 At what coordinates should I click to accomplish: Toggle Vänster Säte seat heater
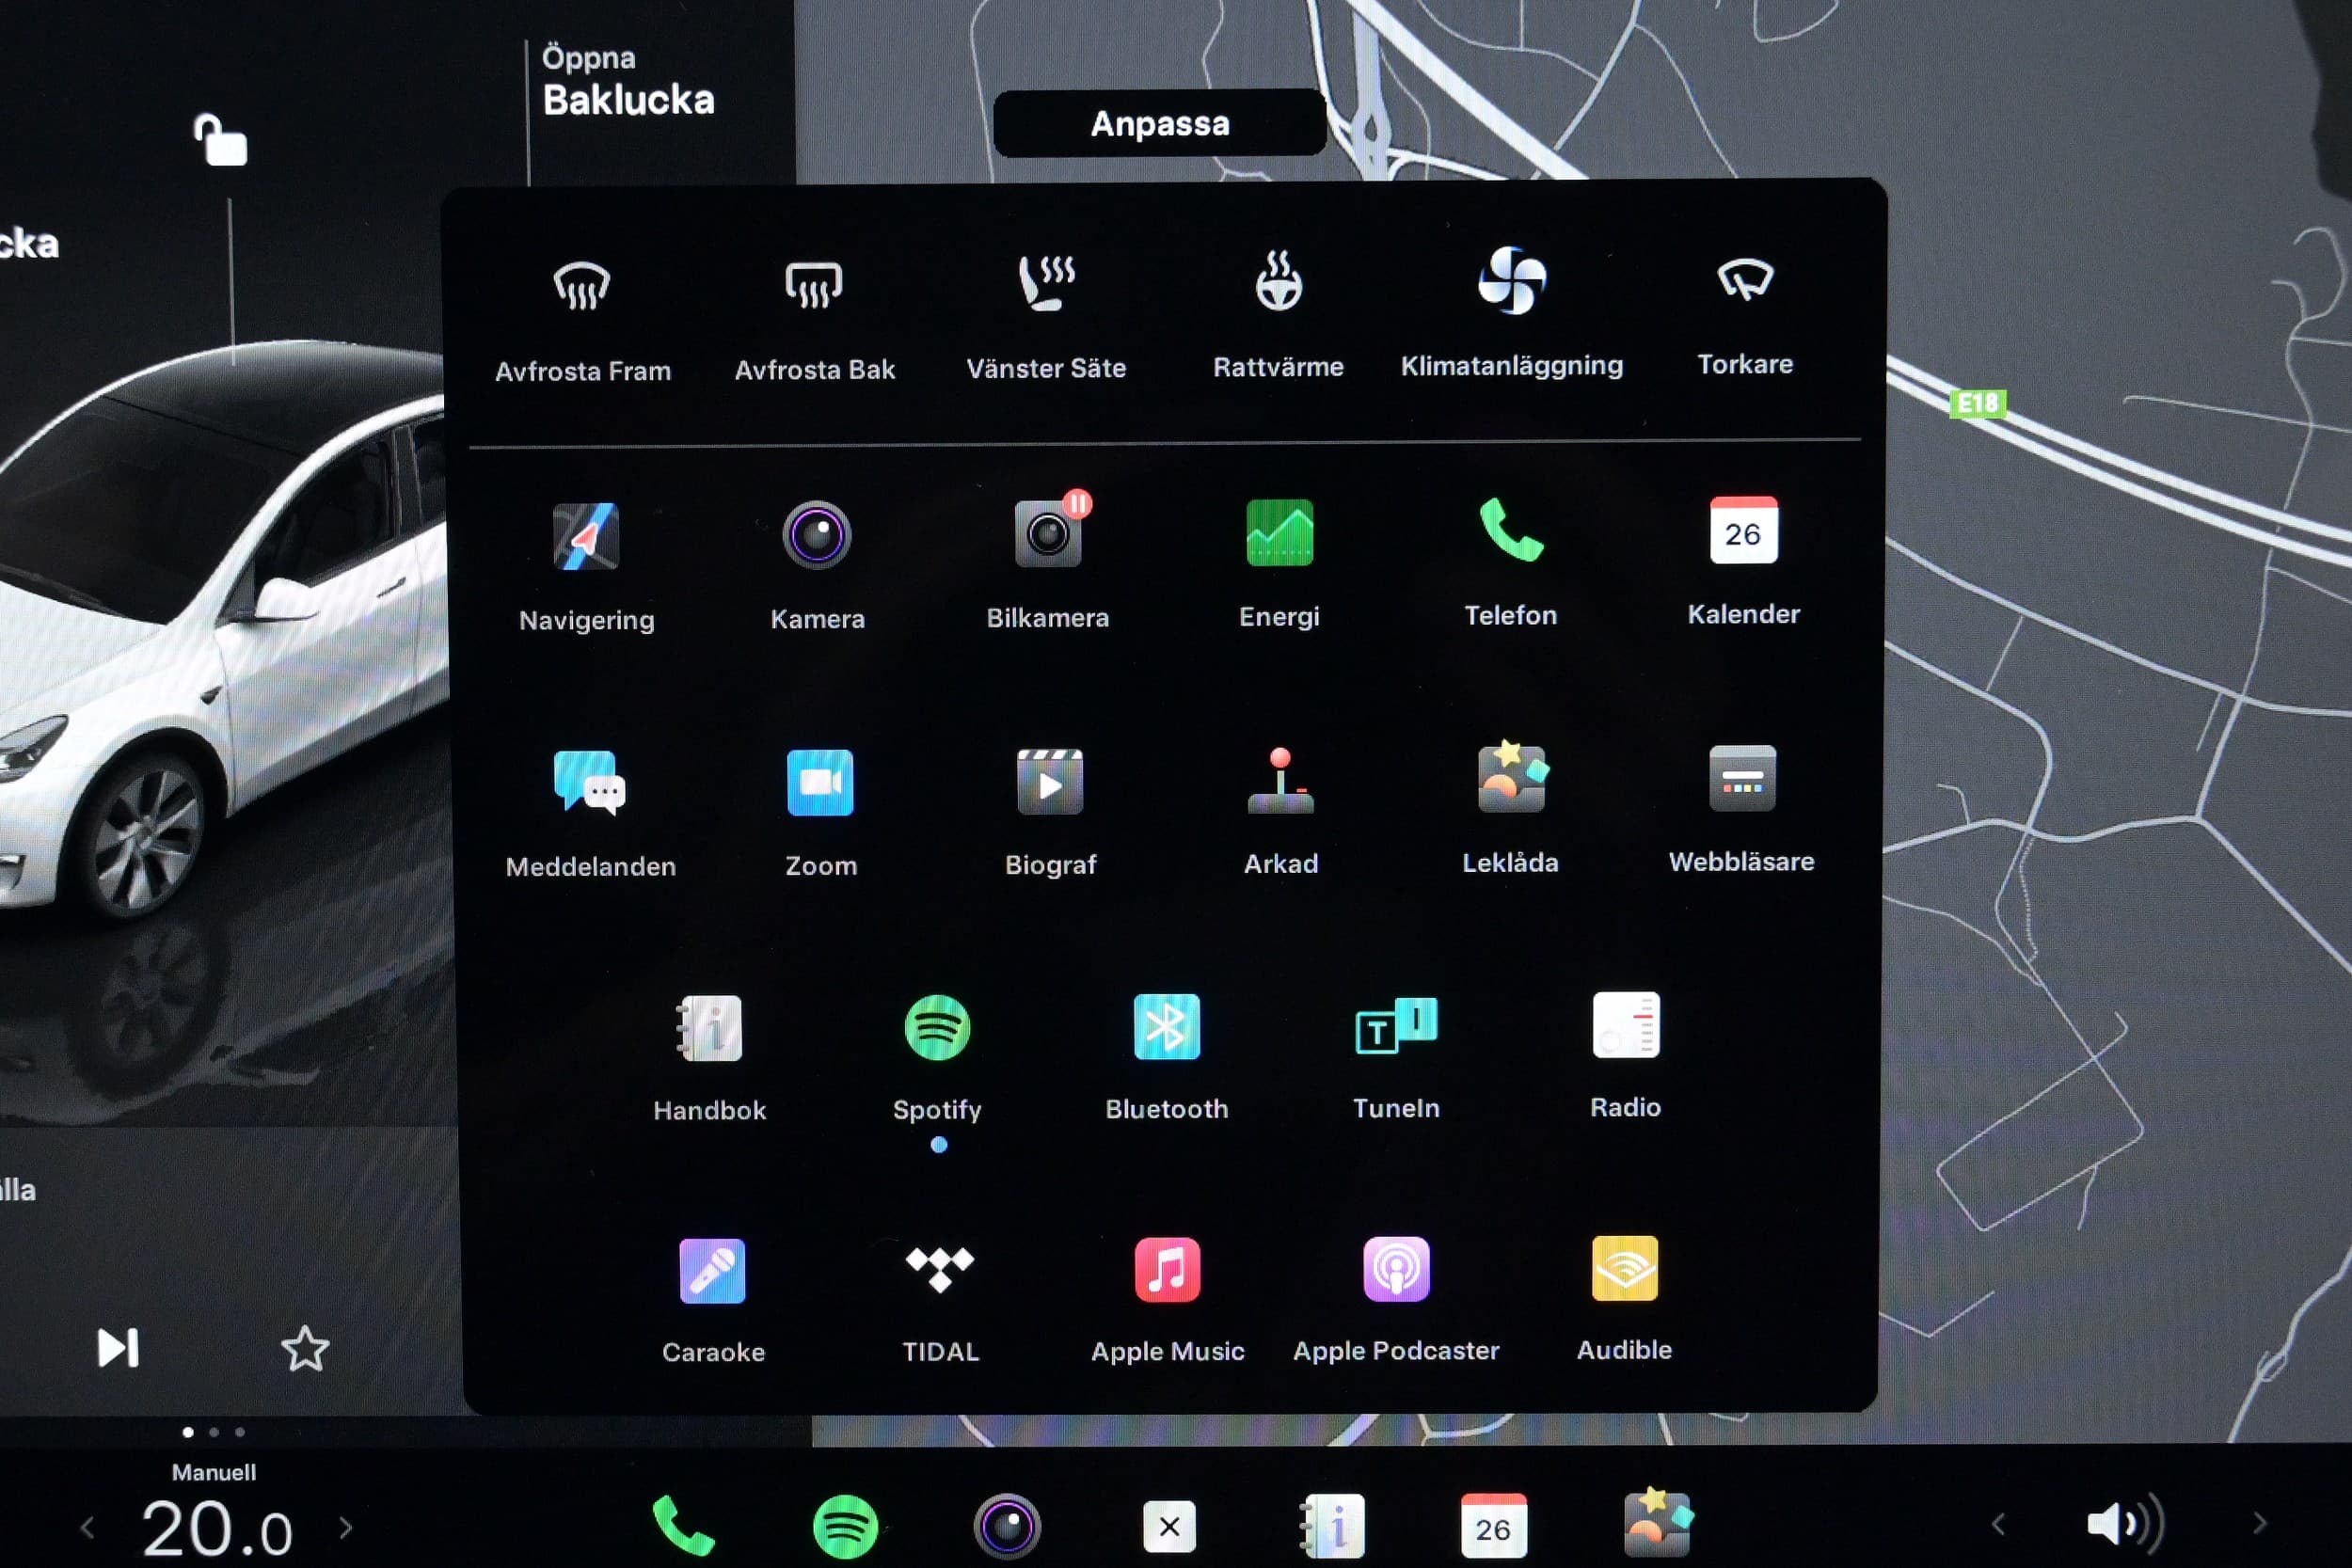1046,283
